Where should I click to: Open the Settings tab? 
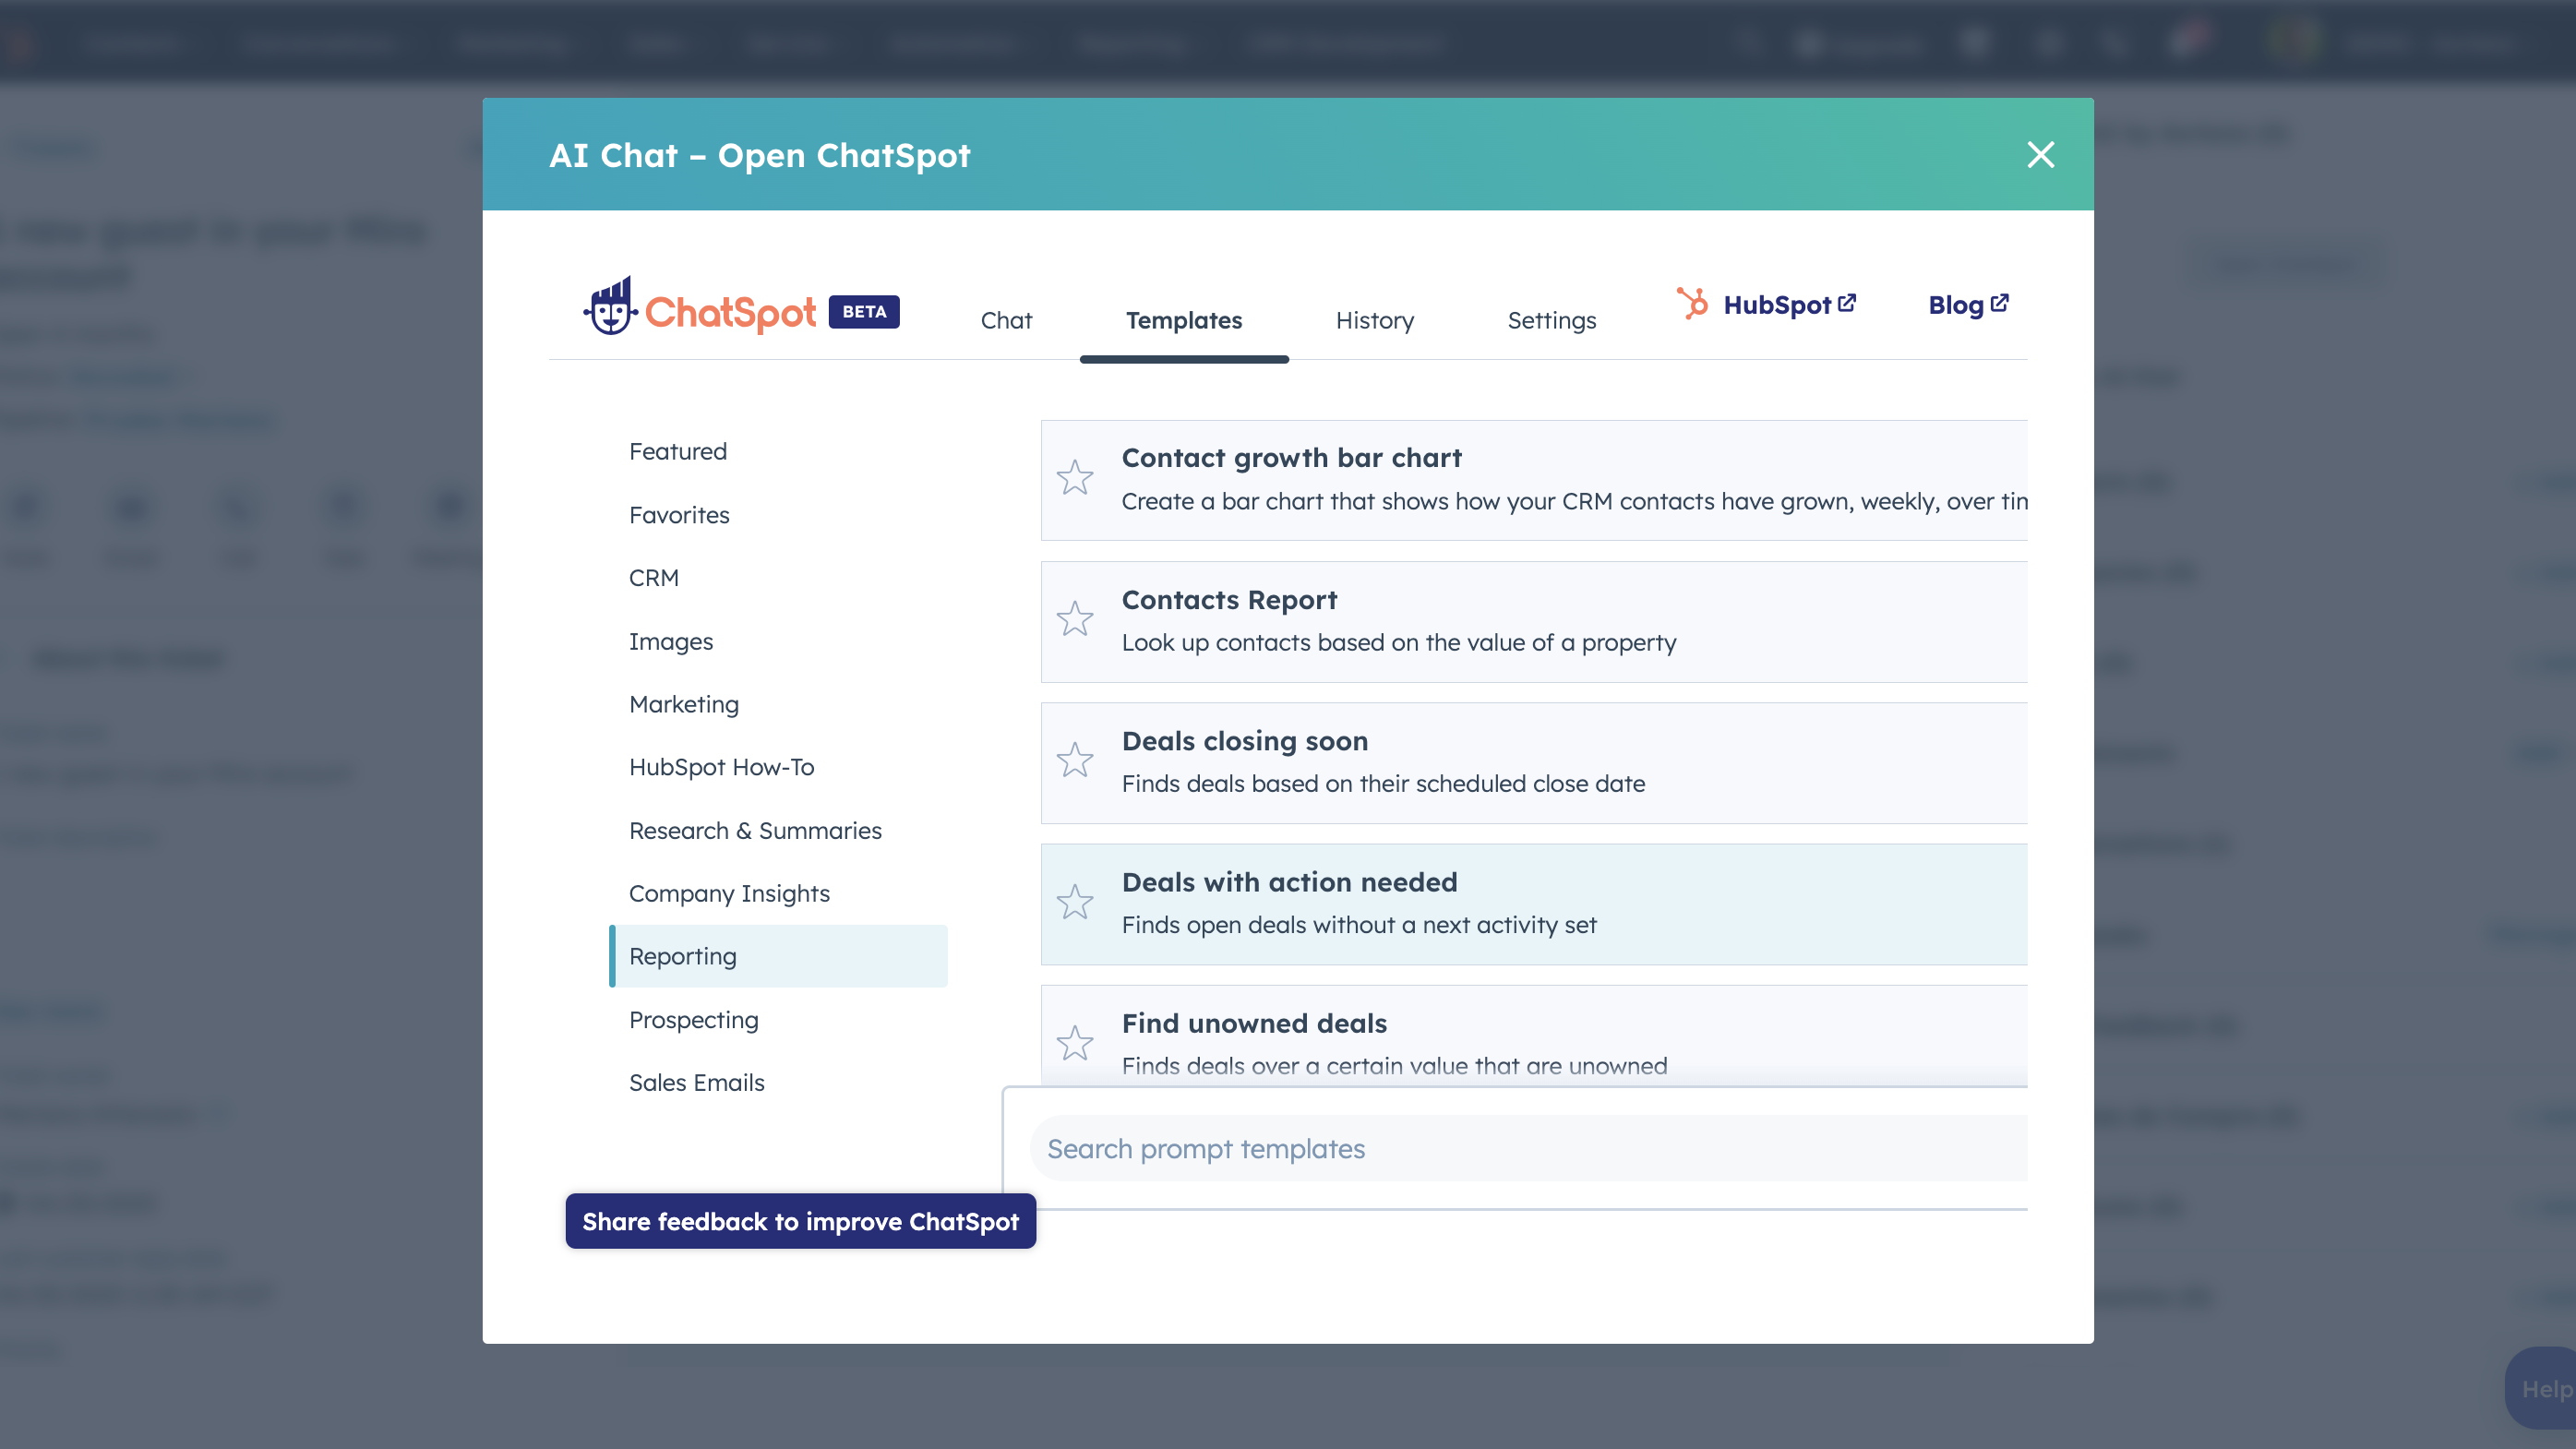tap(1551, 320)
